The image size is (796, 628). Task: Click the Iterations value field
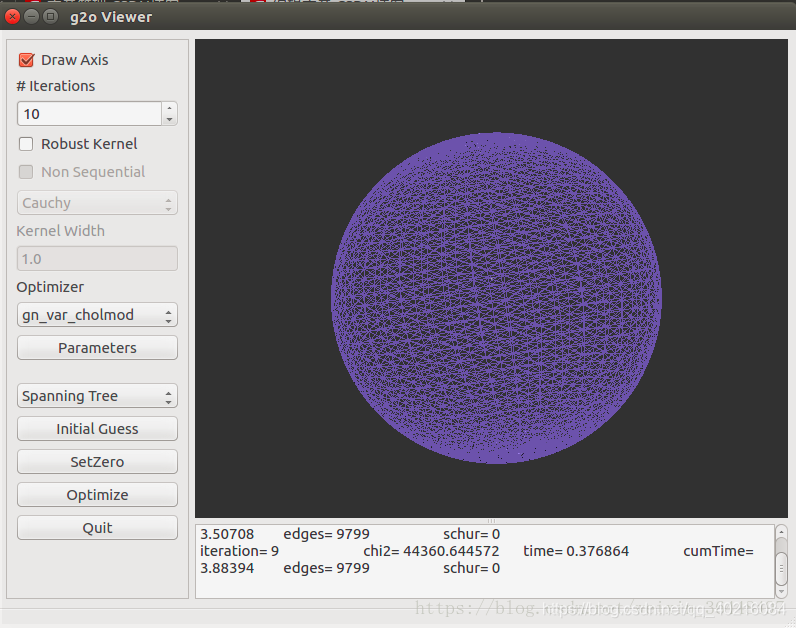[x=89, y=114]
